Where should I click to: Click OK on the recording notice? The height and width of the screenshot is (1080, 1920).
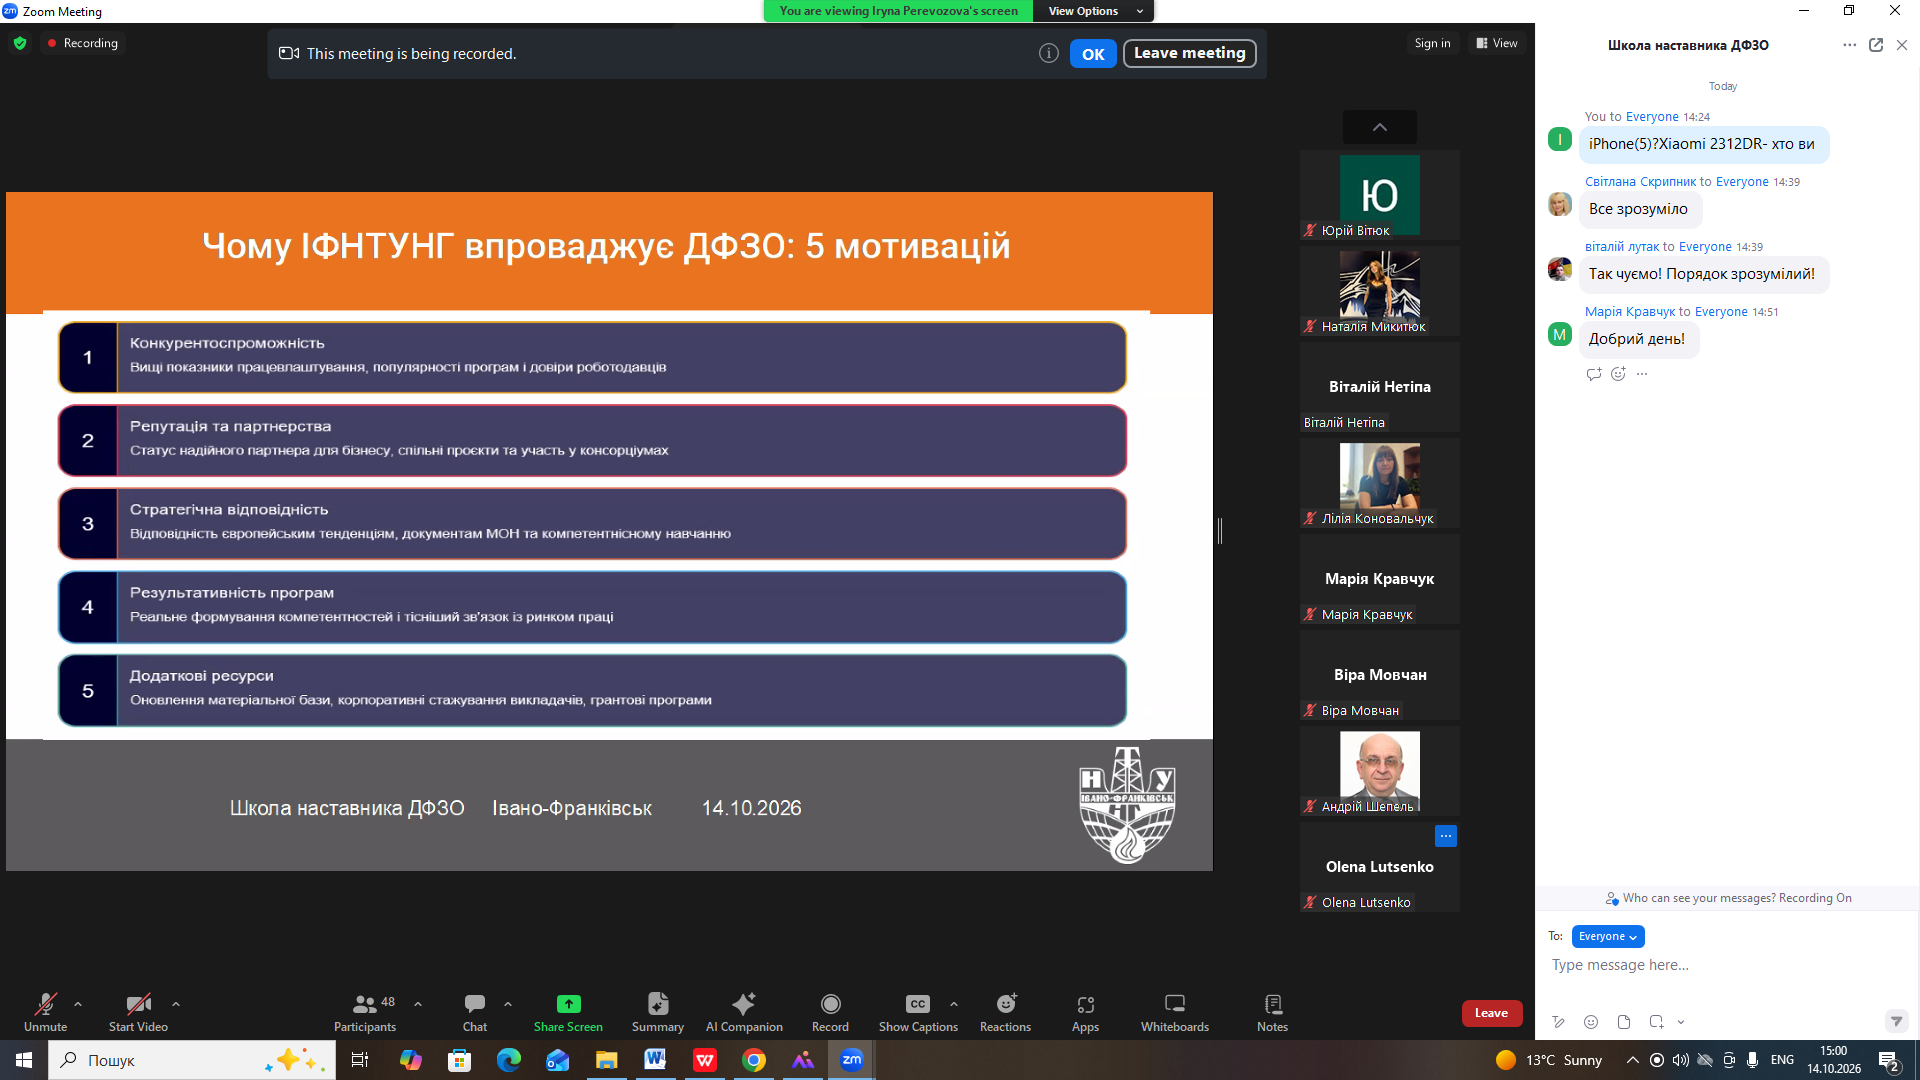1093,54
